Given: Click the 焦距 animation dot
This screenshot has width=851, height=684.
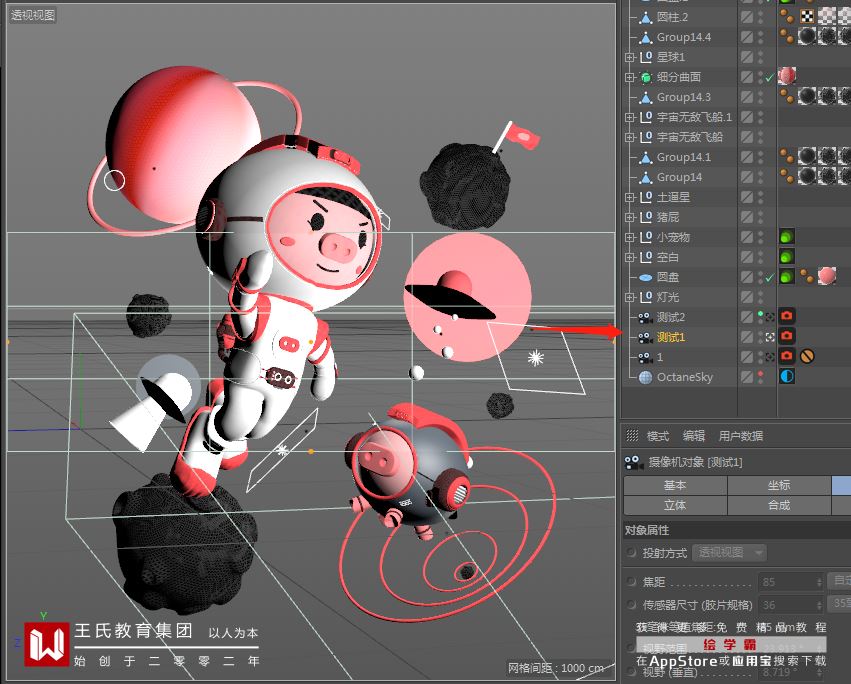Looking at the screenshot, I should [x=631, y=581].
